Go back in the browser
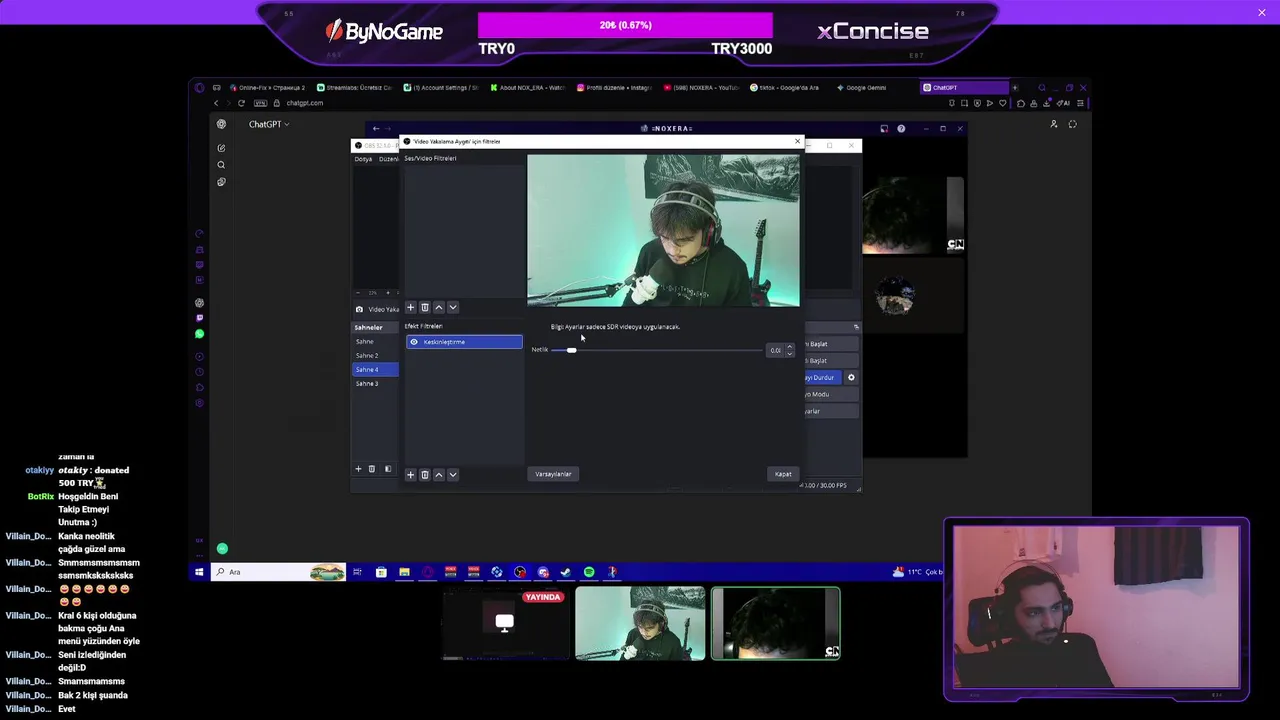The image size is (1280, 720). [216, 103]
